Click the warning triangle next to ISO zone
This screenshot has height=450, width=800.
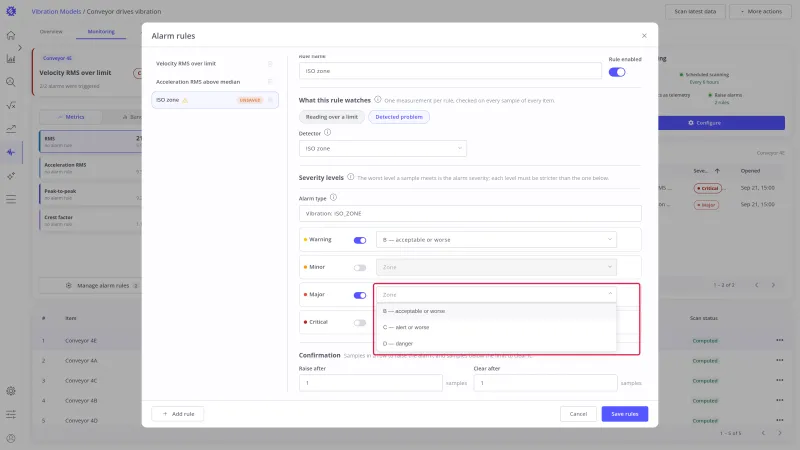click(x=185, y=101)
